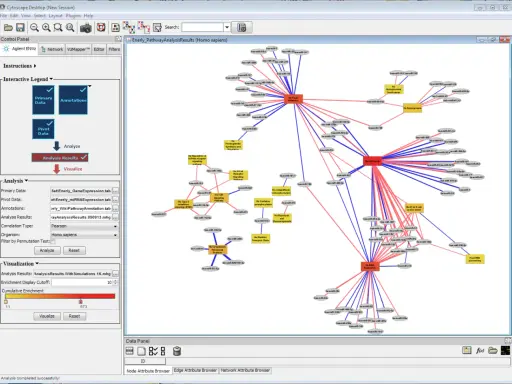This screenshot has width=512, height=384.
Task: Switch to Network Attribute Browser tab
Action: tap(245, 370)
